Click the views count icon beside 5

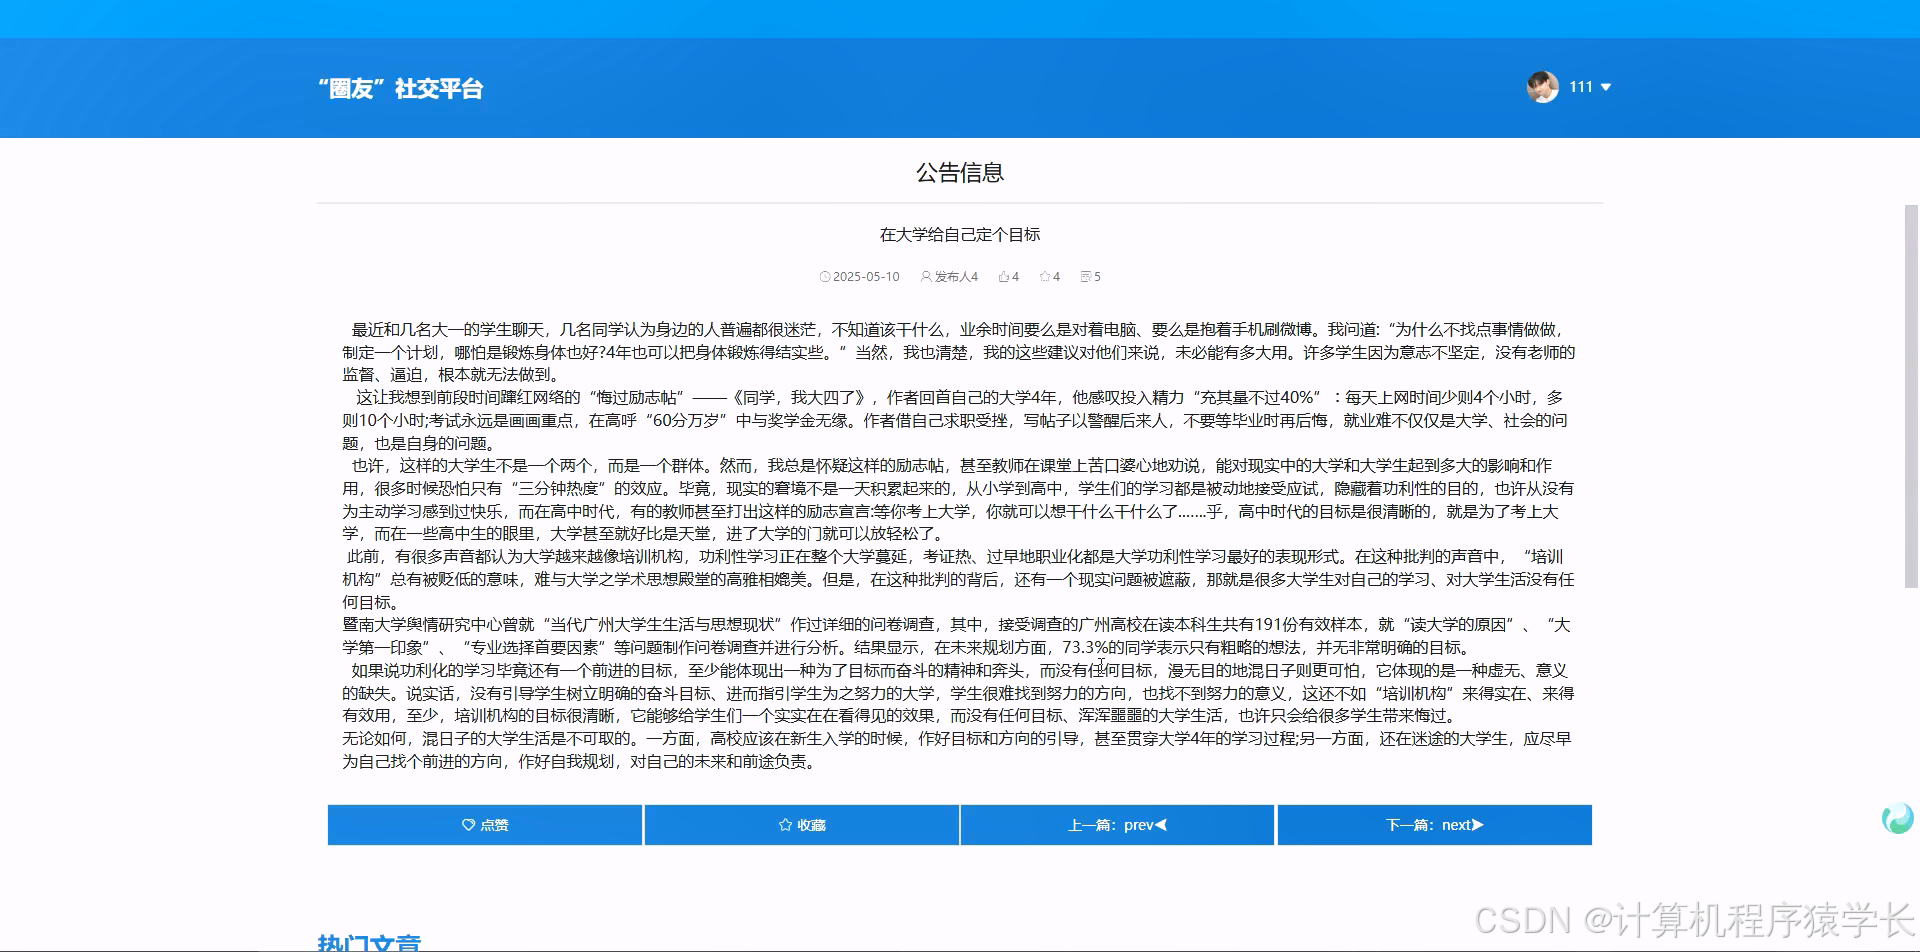tap(1086, 277)
